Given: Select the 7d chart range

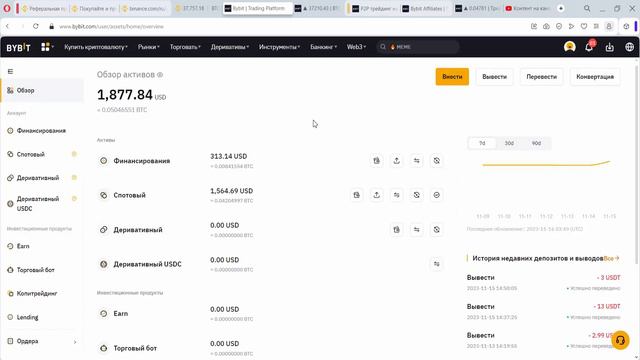Looking at the screenshot, I should click(x=482, y=143).
